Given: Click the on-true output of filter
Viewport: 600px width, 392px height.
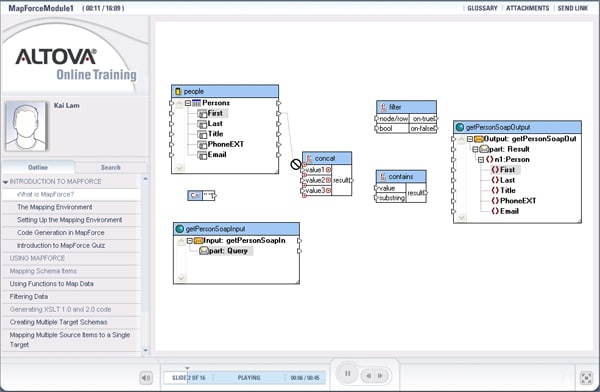Looking at the screenshot, I should 437,119.
